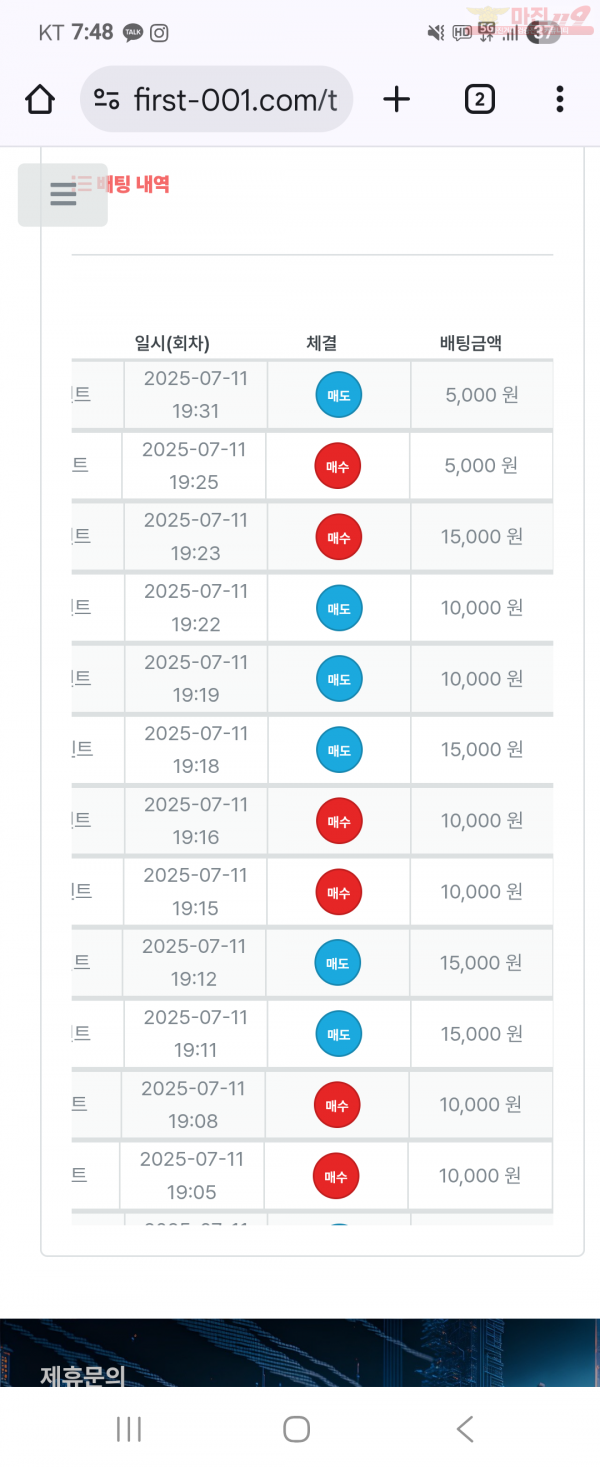Select the 배팅금액 column header

pyautogui.click(x=470, y=343)
